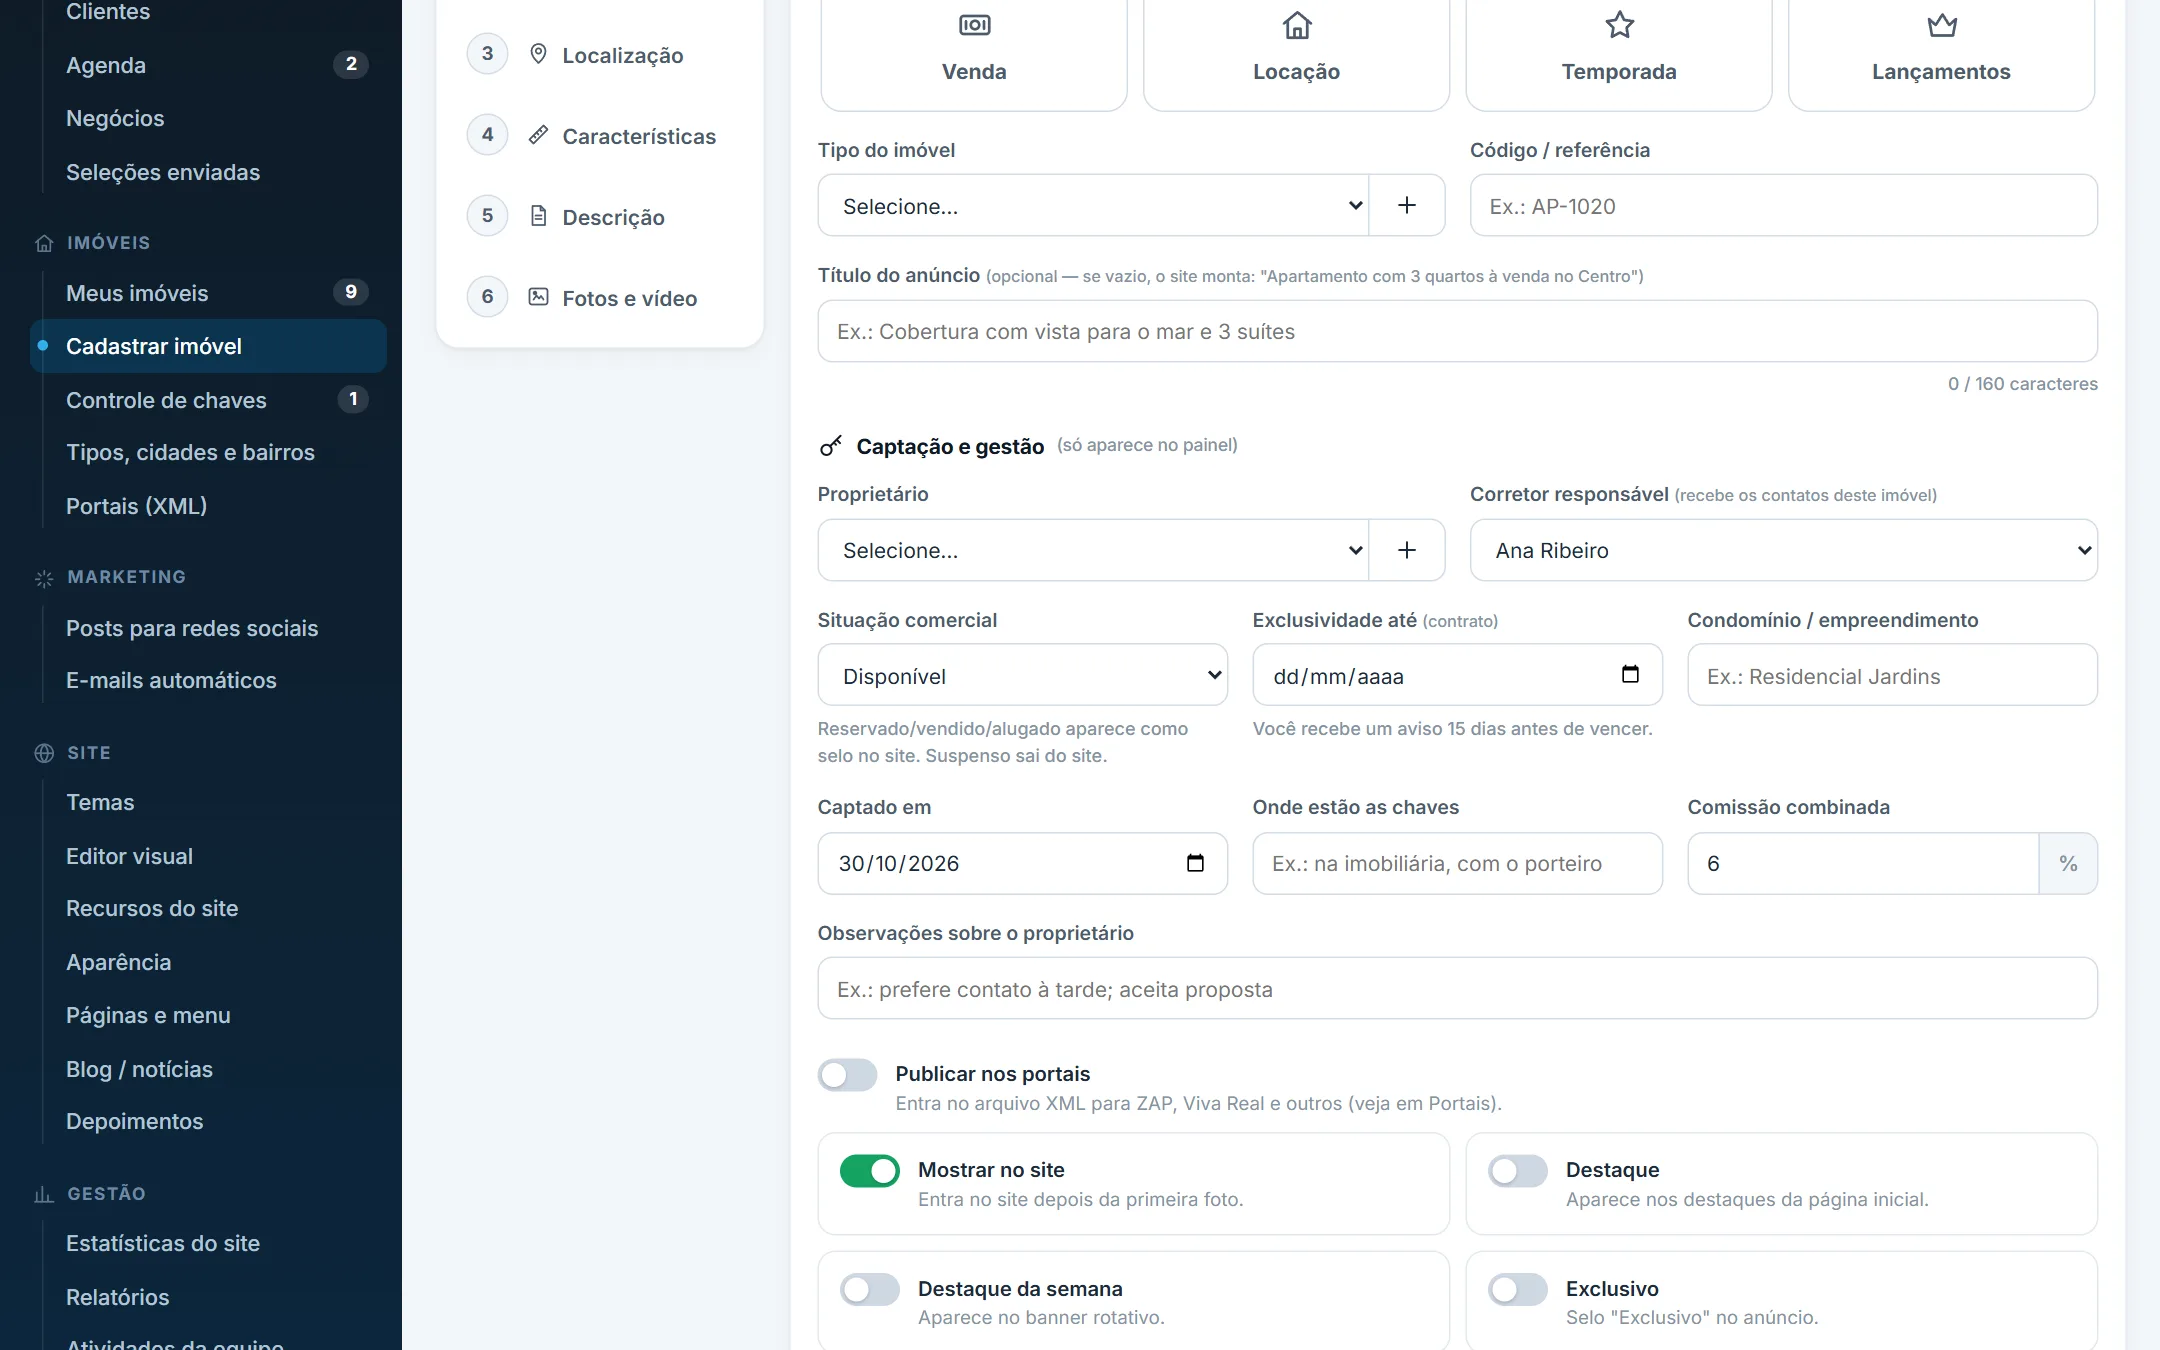Image resolution: width=2160 pixels, height=1350 pixels.
Task: Open Blog / notícias page
Action: coord(208,1069)
